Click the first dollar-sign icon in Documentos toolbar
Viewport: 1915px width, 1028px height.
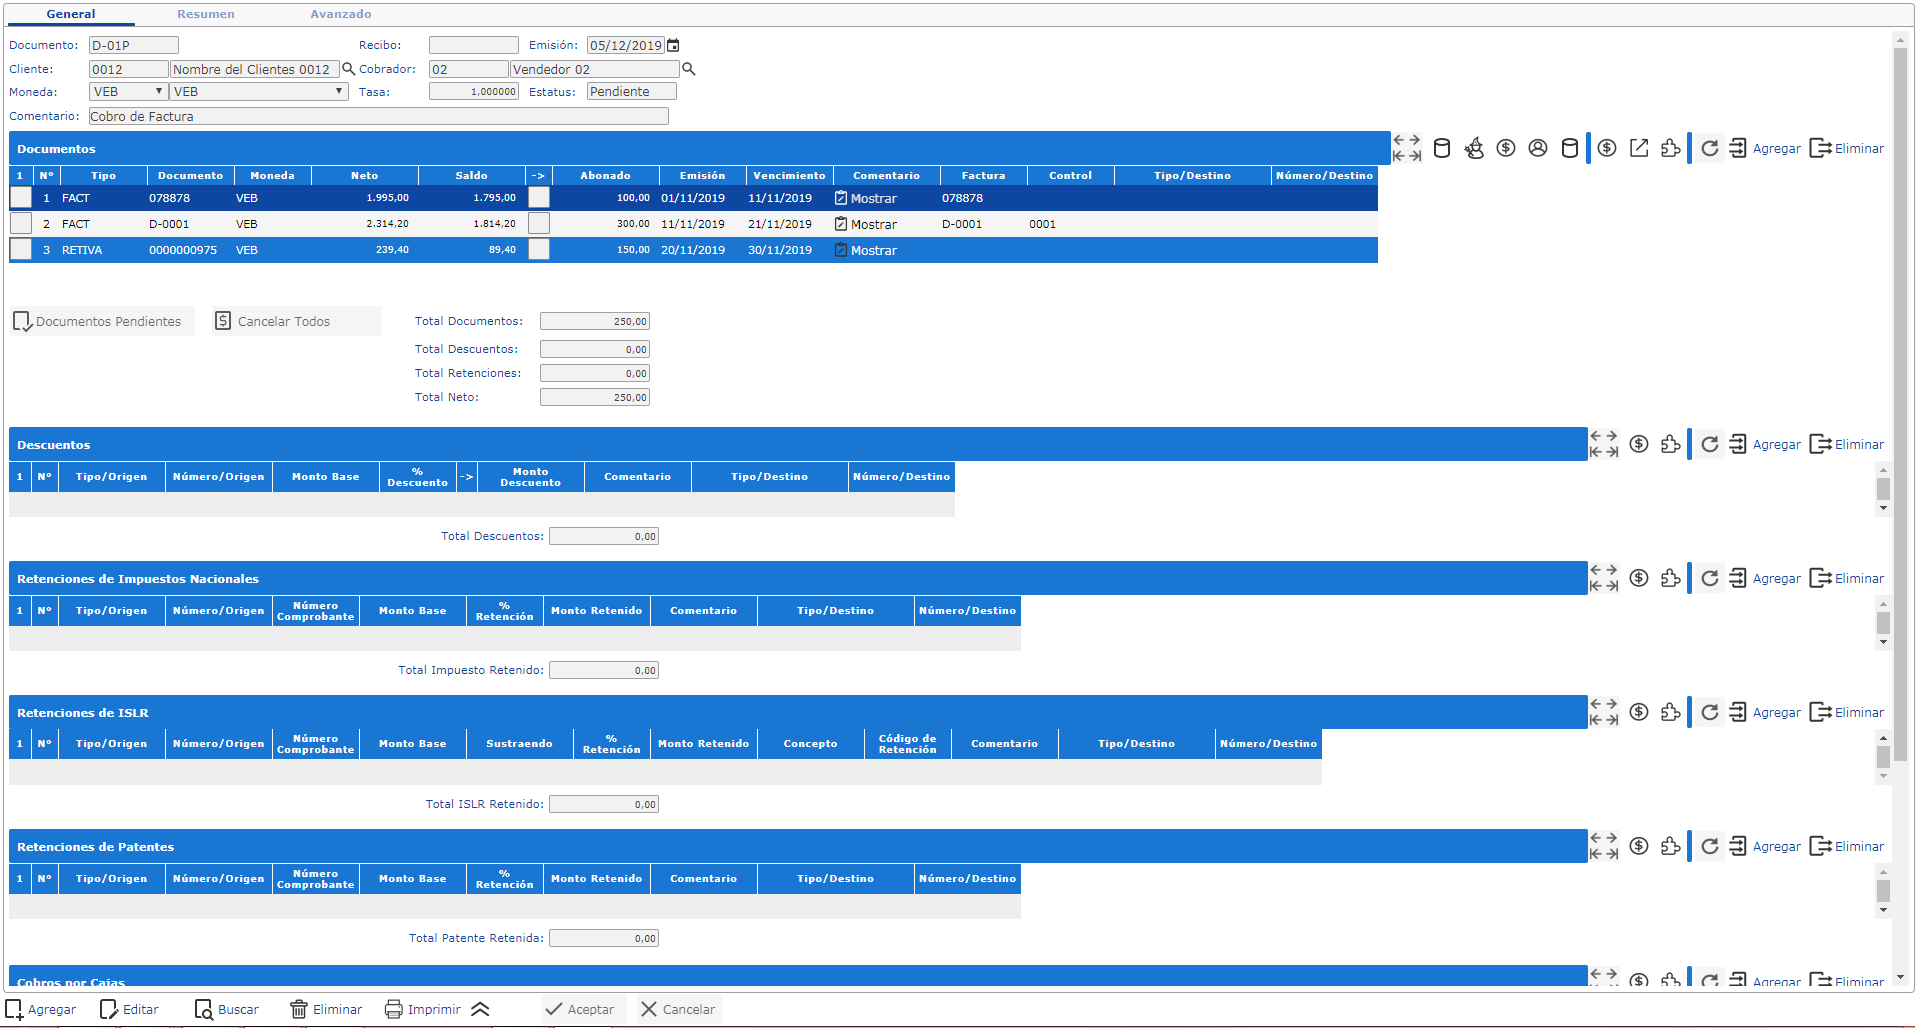tap(1506, 148)
